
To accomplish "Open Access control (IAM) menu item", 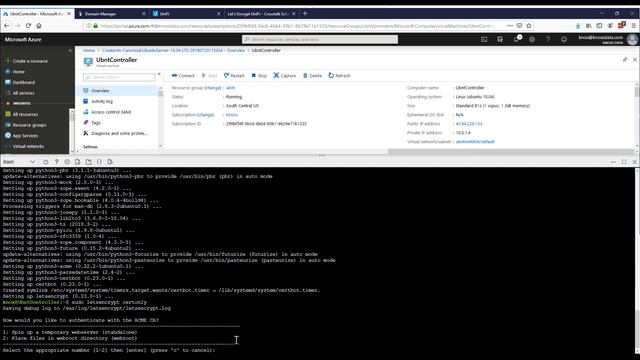I will pos(117,112).
